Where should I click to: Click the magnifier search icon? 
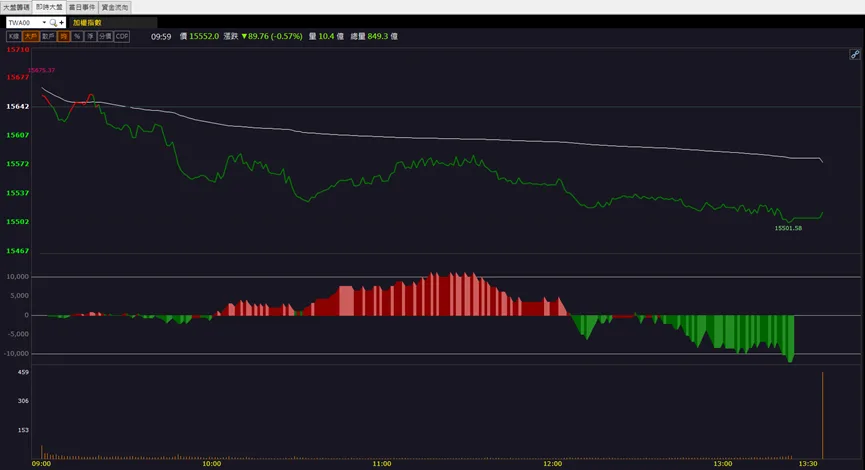(54, 23)
